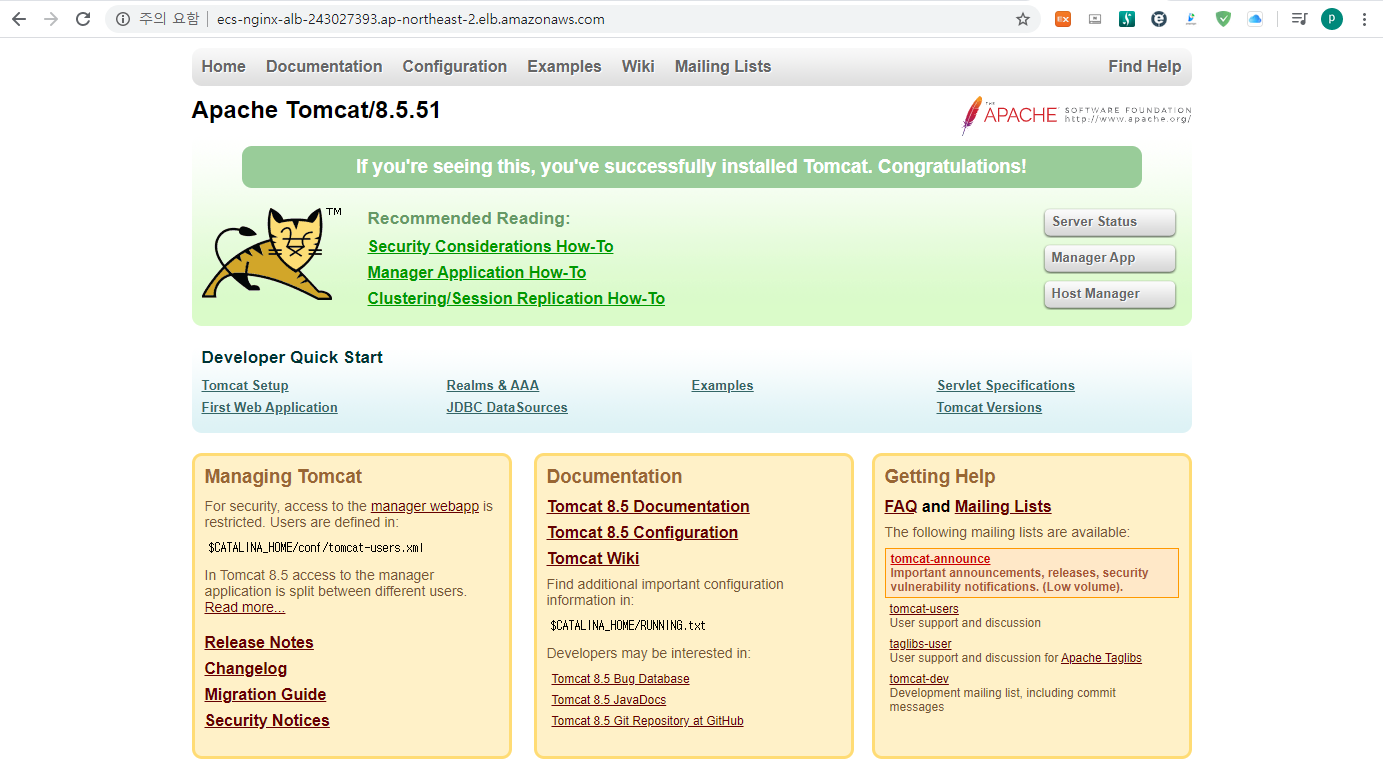The width and height of the screenshot is (1383, 779).
Task: Open the Examples nav item
Action: pos(564,67)
